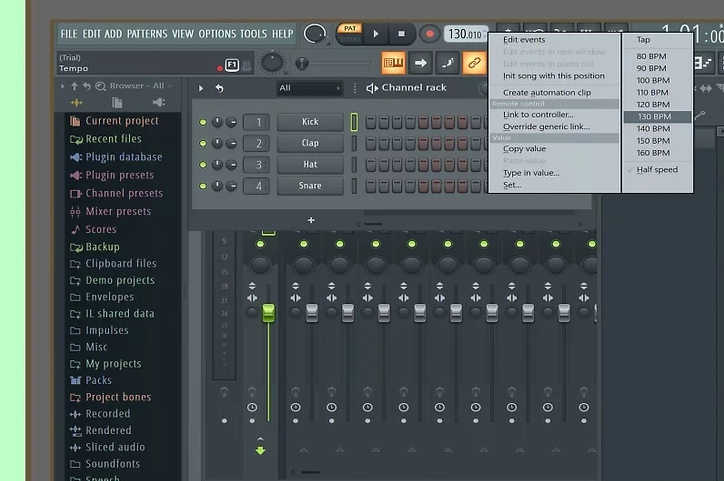Open the OPTIONS menu
The width and height of the screenshot is (724, 481).
(217, 34)
